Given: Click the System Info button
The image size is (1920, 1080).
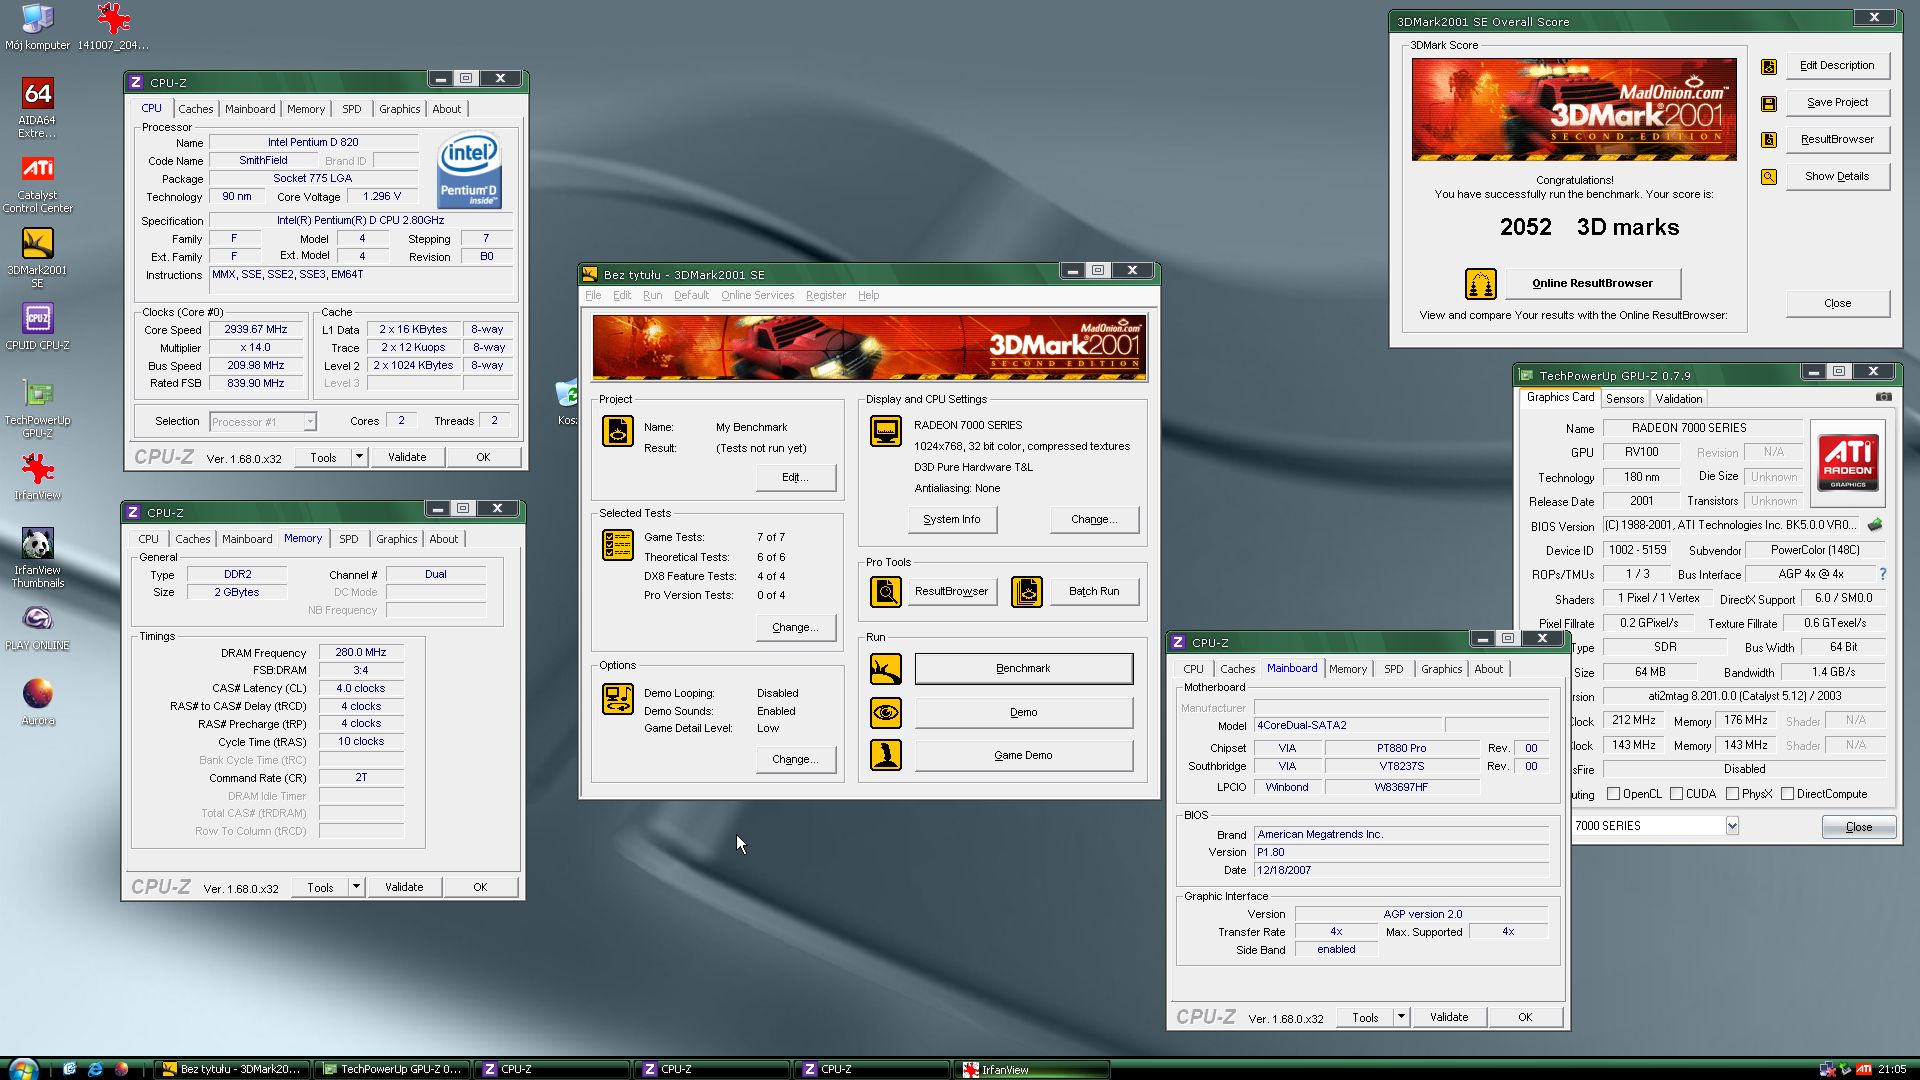Looking at the screenshot, I should [x=952, y=520].
